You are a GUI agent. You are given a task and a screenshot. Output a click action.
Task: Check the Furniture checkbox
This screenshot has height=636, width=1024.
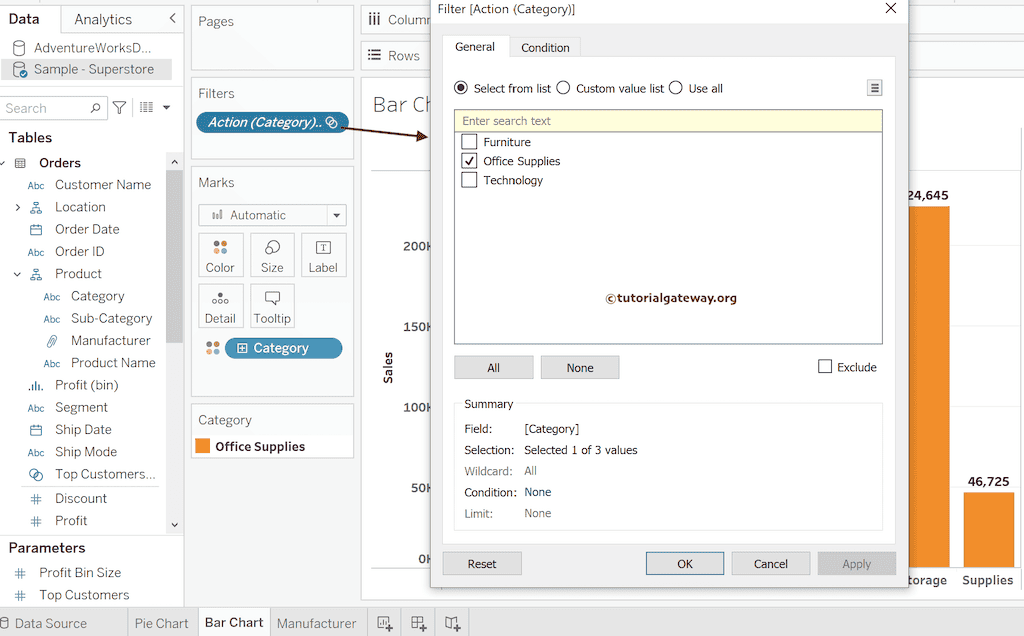pos(469,142)
